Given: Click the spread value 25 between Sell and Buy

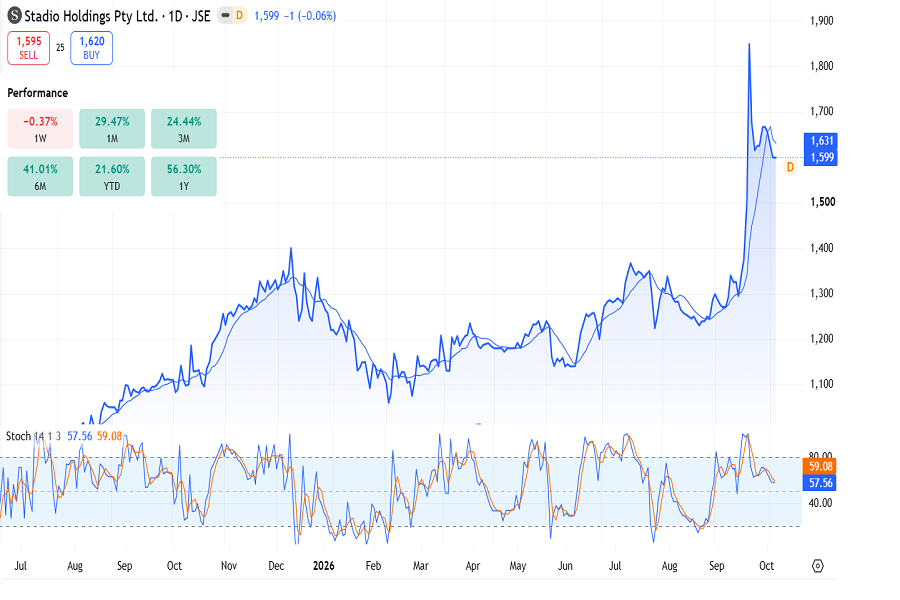Looking at the screenshot, I should coord(60,48).
